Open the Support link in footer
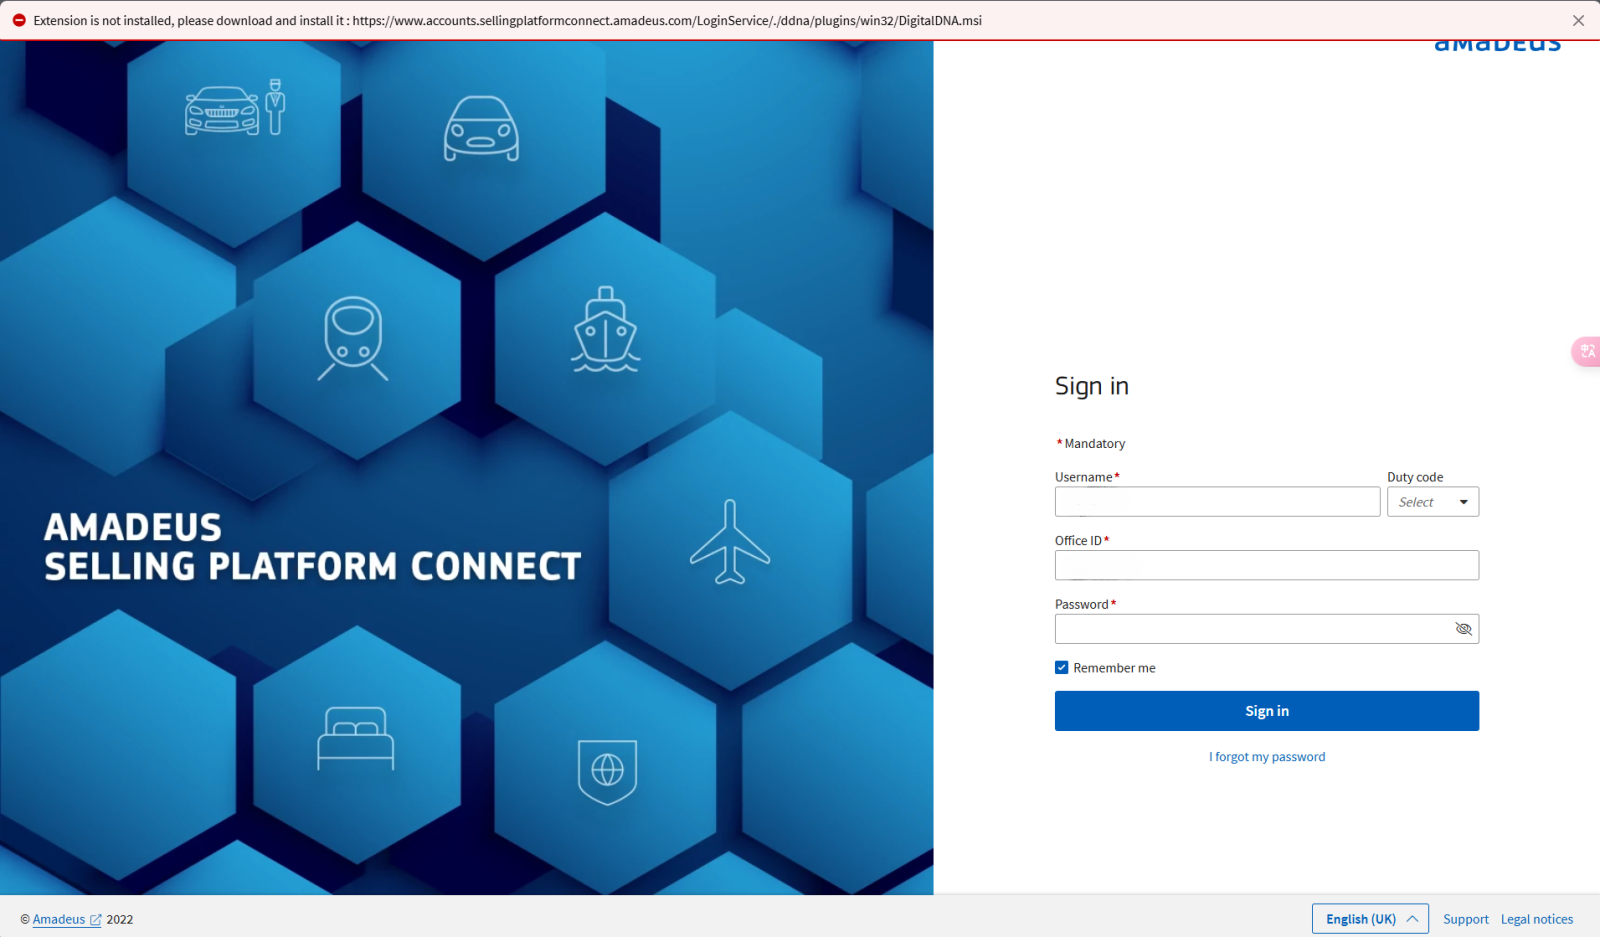Image resolution: width=1600 pixels, height=937 pixels. pyautogui.click(x=1465, y=919)
